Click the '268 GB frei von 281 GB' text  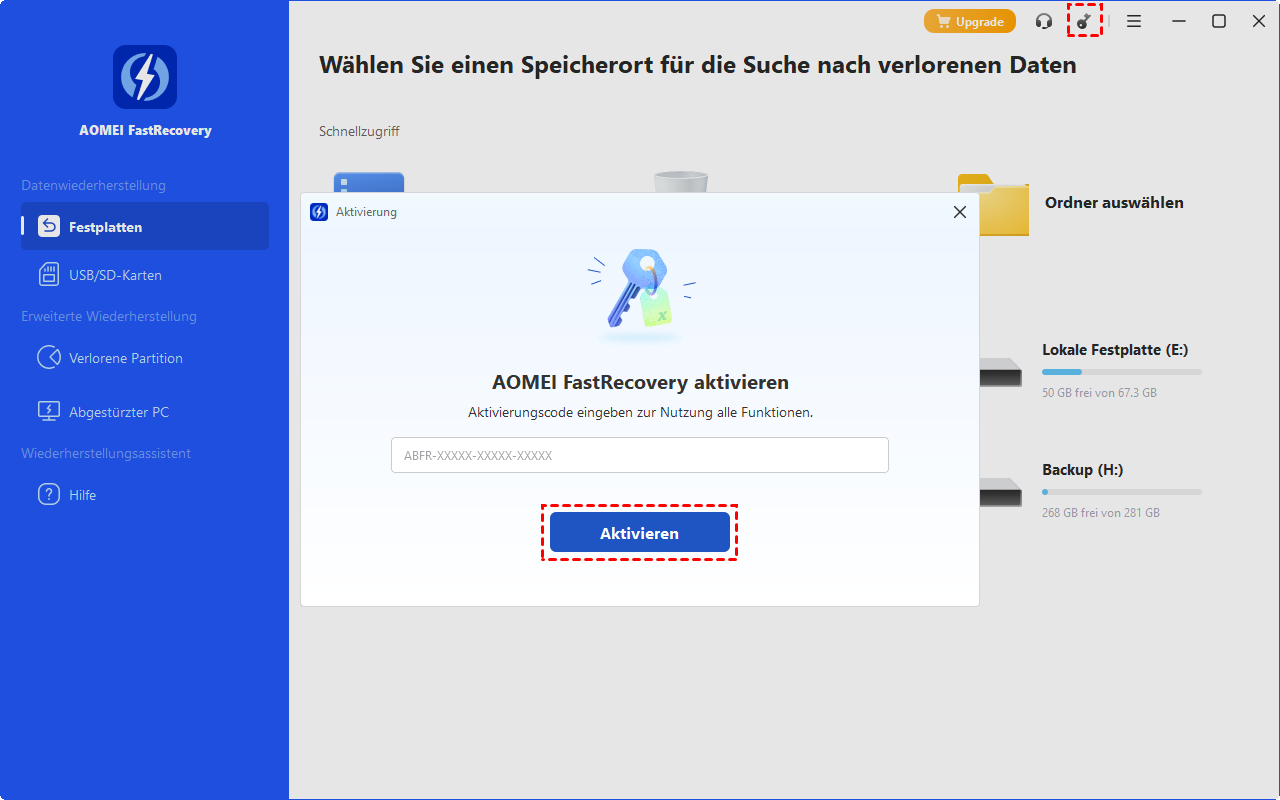1101,513
